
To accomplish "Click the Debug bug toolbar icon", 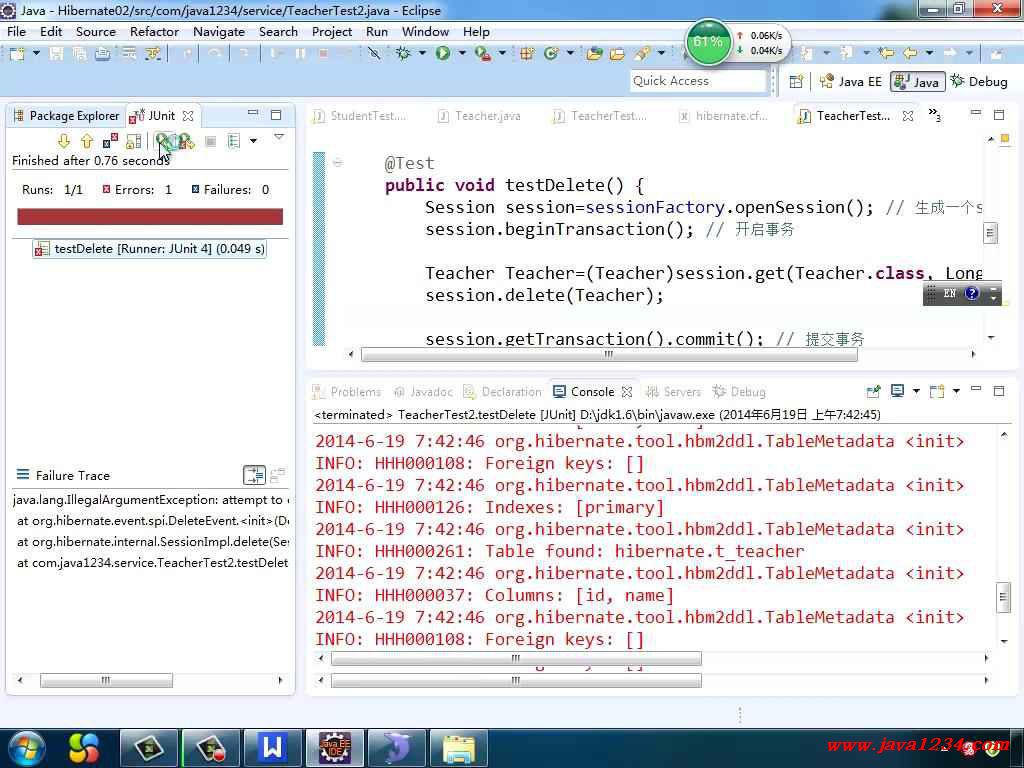I will tap(403, 54).
